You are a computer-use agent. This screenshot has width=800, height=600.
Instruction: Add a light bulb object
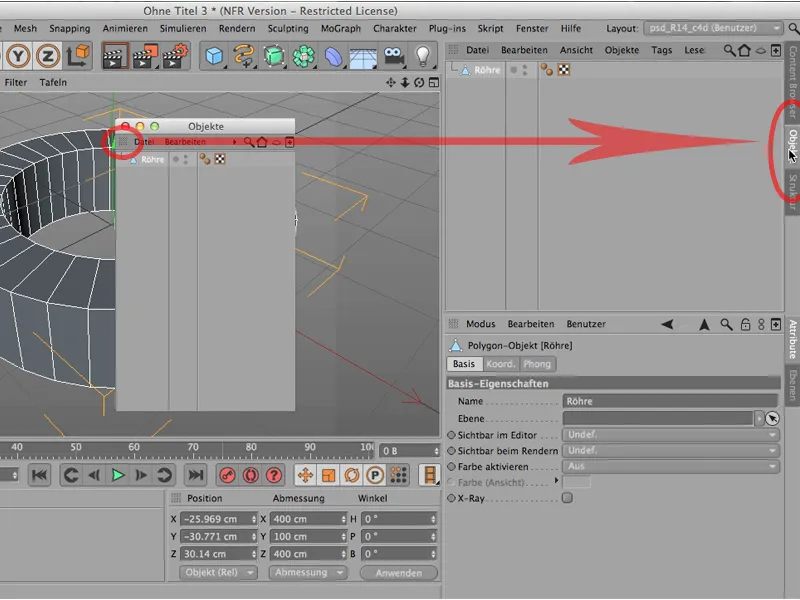tap(422, 56)
